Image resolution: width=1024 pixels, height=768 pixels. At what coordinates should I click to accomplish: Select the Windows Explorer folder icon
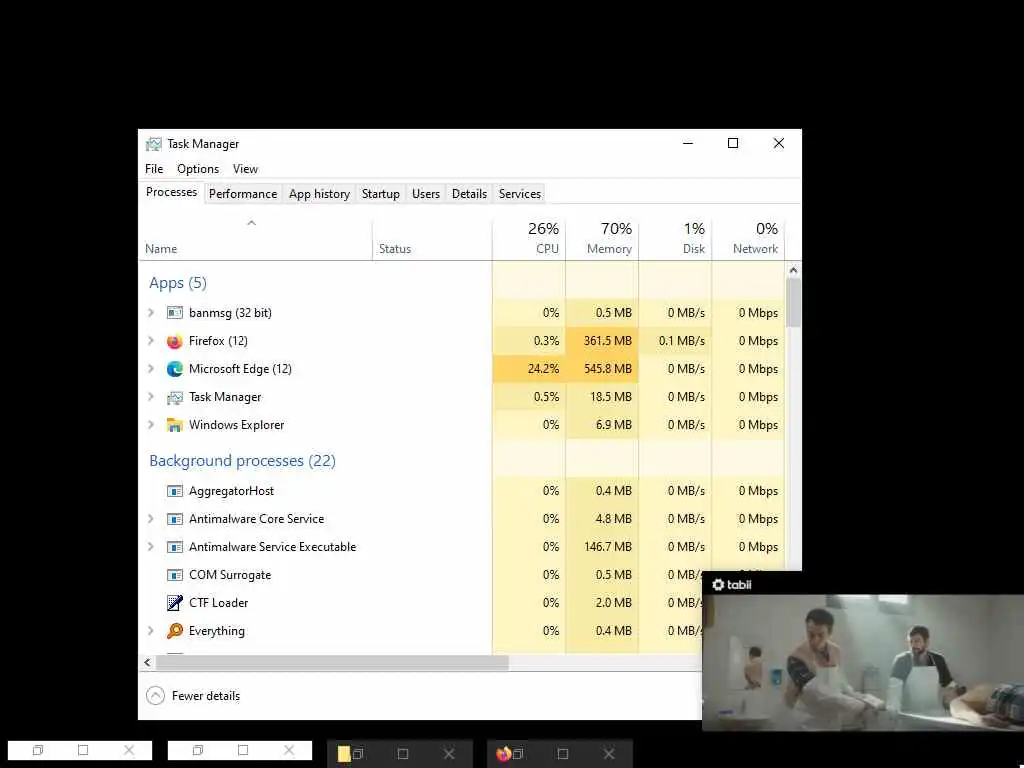pyautogui.click(x=174, y=425)
